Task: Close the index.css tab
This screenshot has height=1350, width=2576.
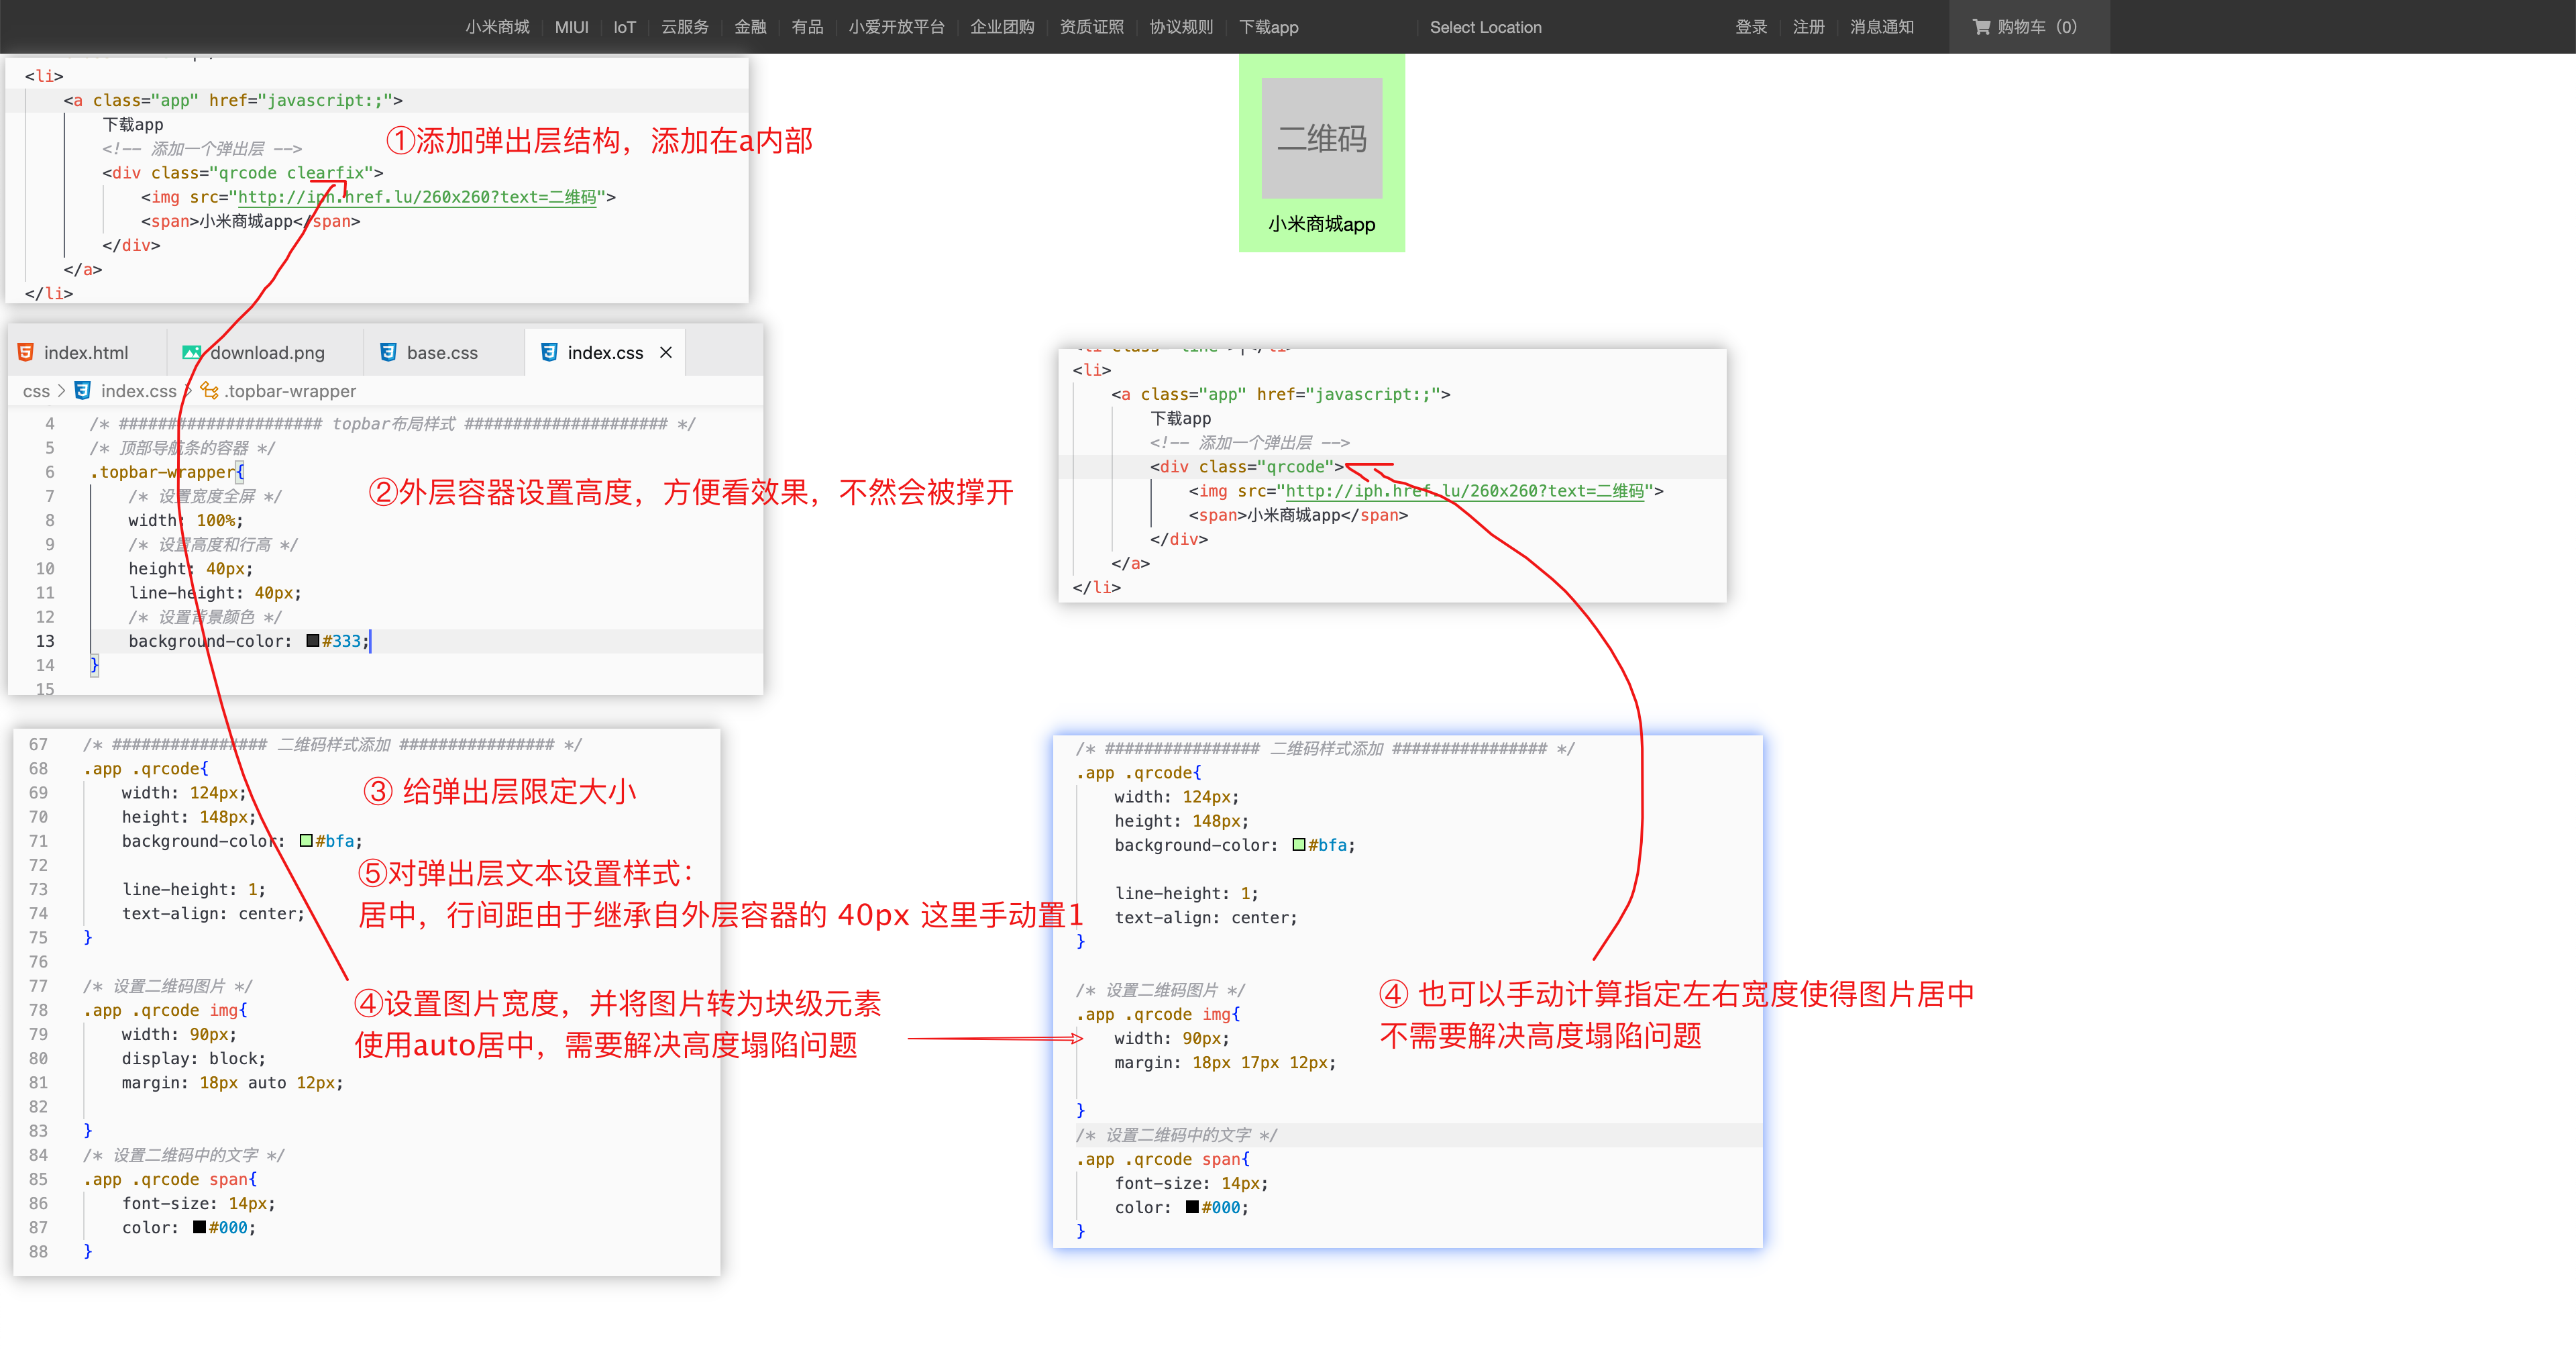Action: pyautogui.click(x=666, y=352)
